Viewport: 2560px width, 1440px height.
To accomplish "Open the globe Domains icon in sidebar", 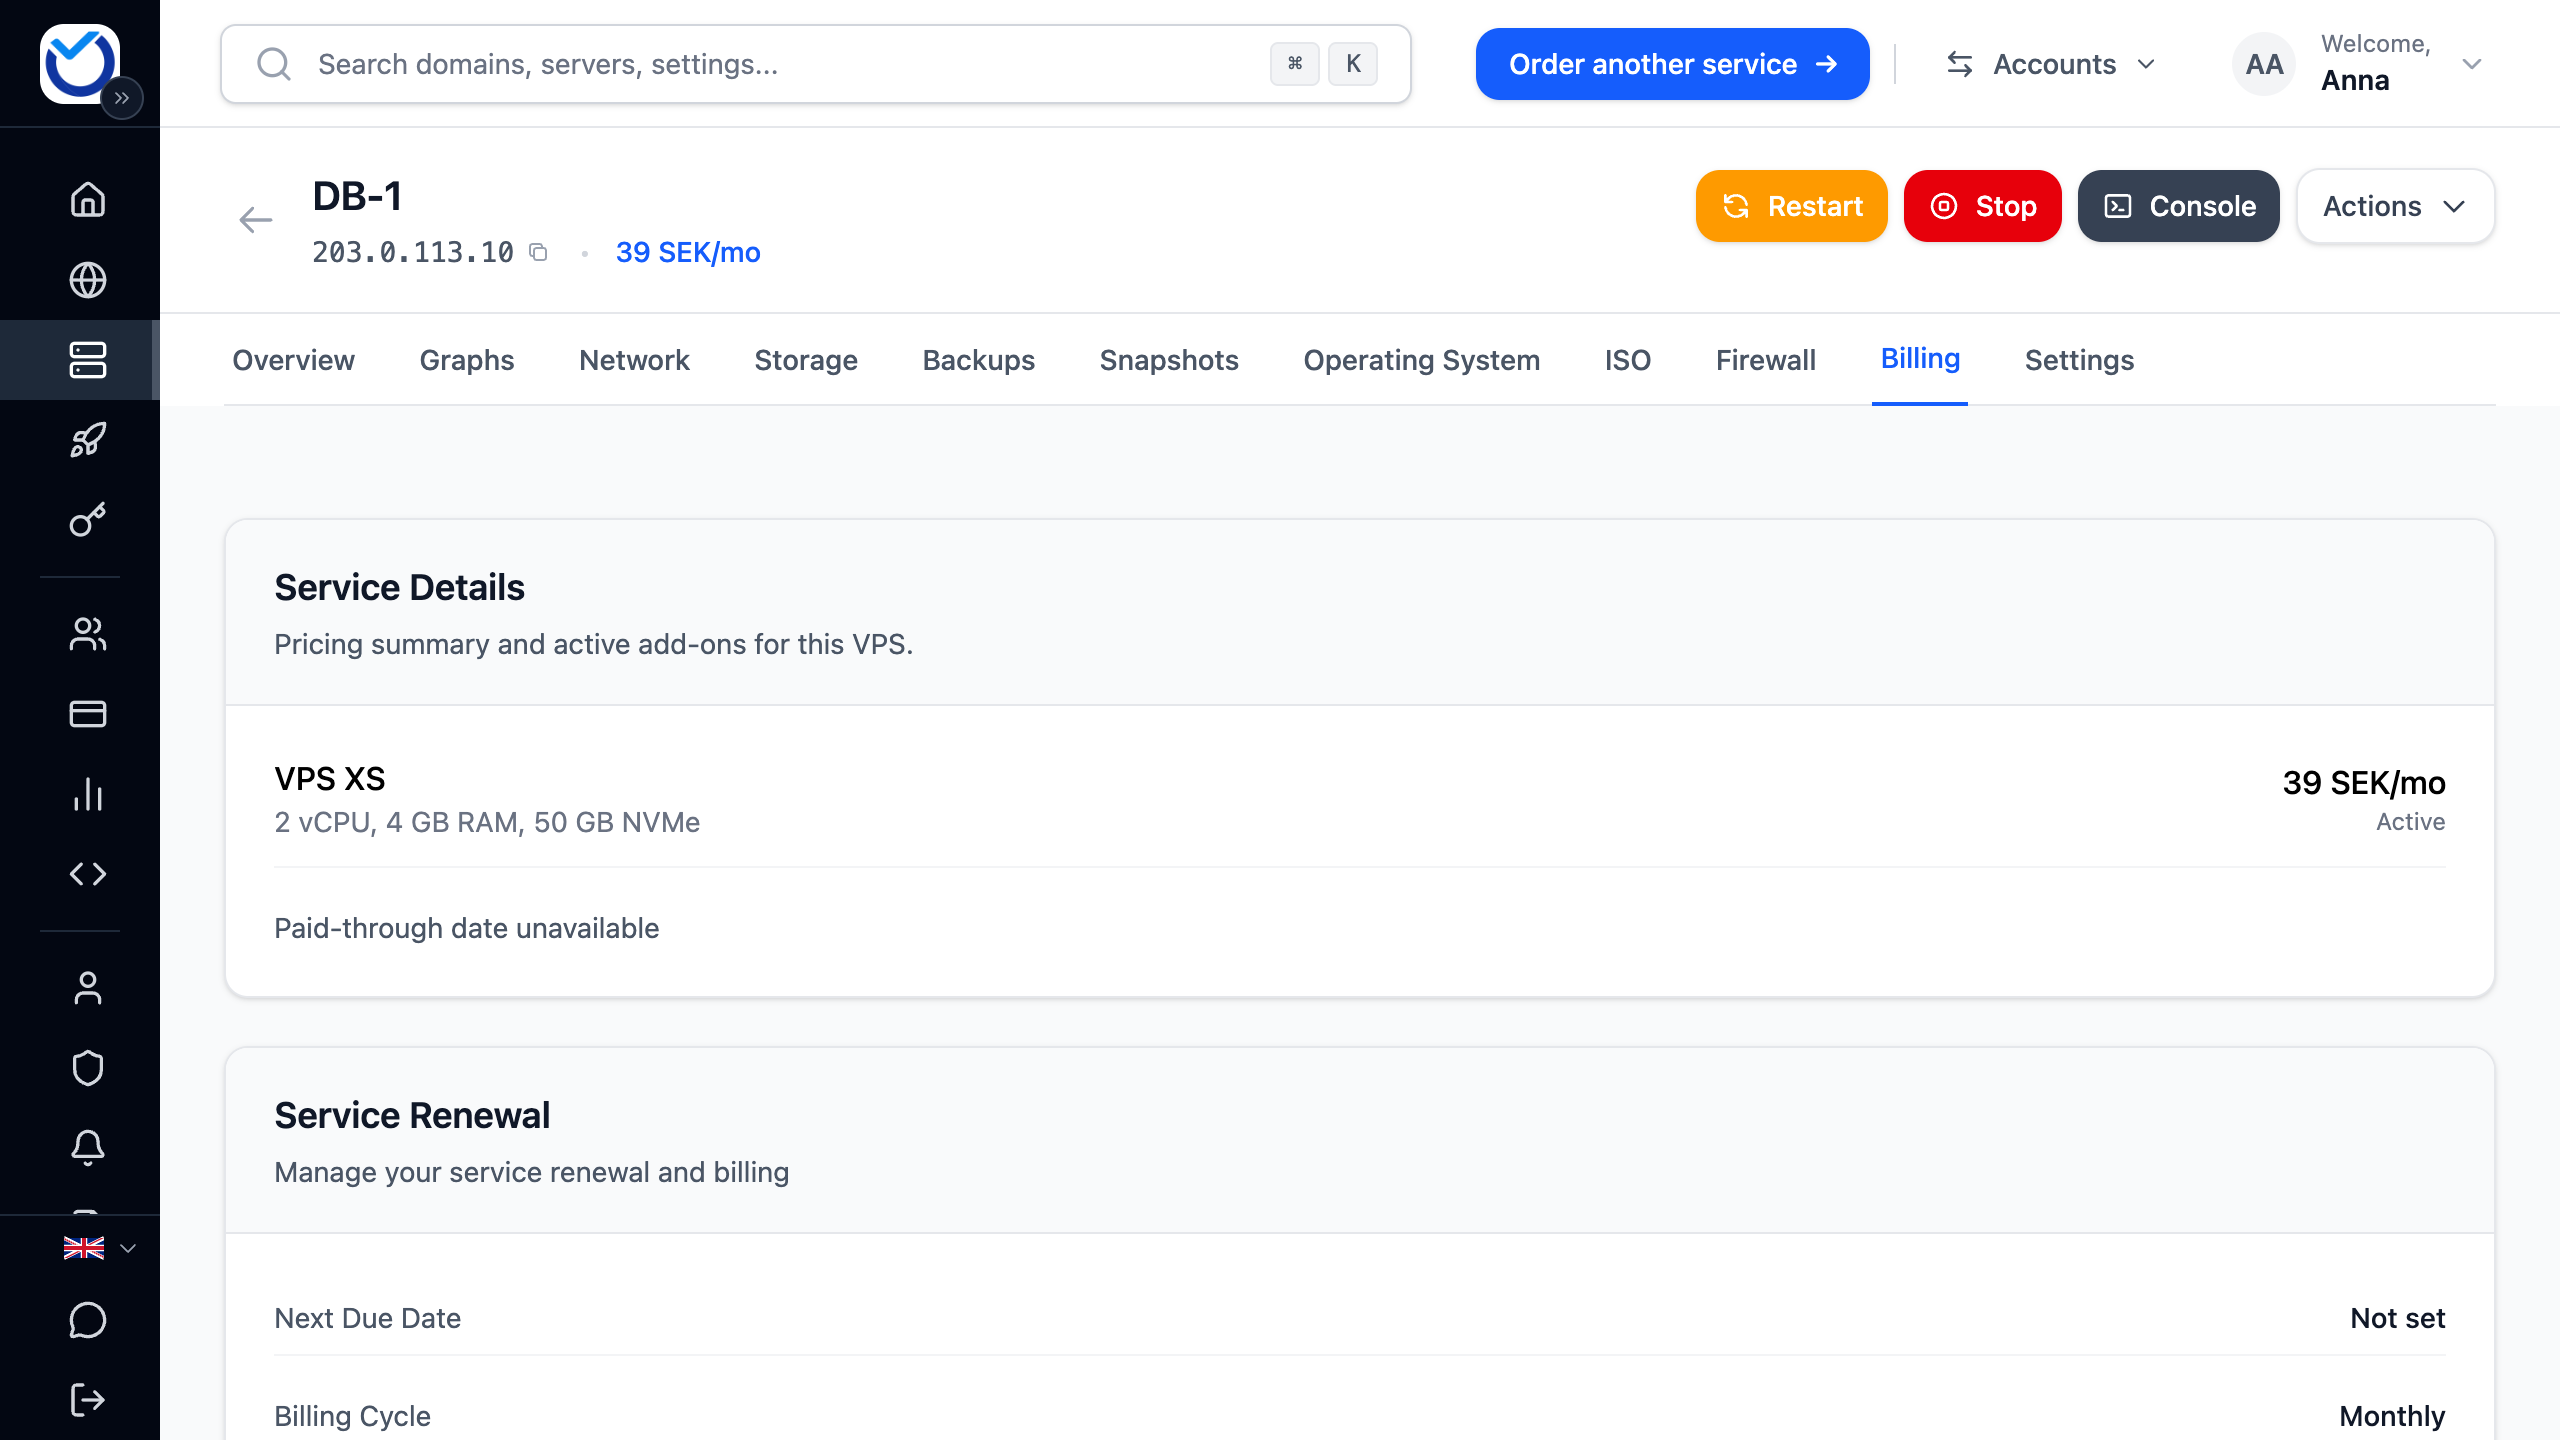I will pos(88,280).
